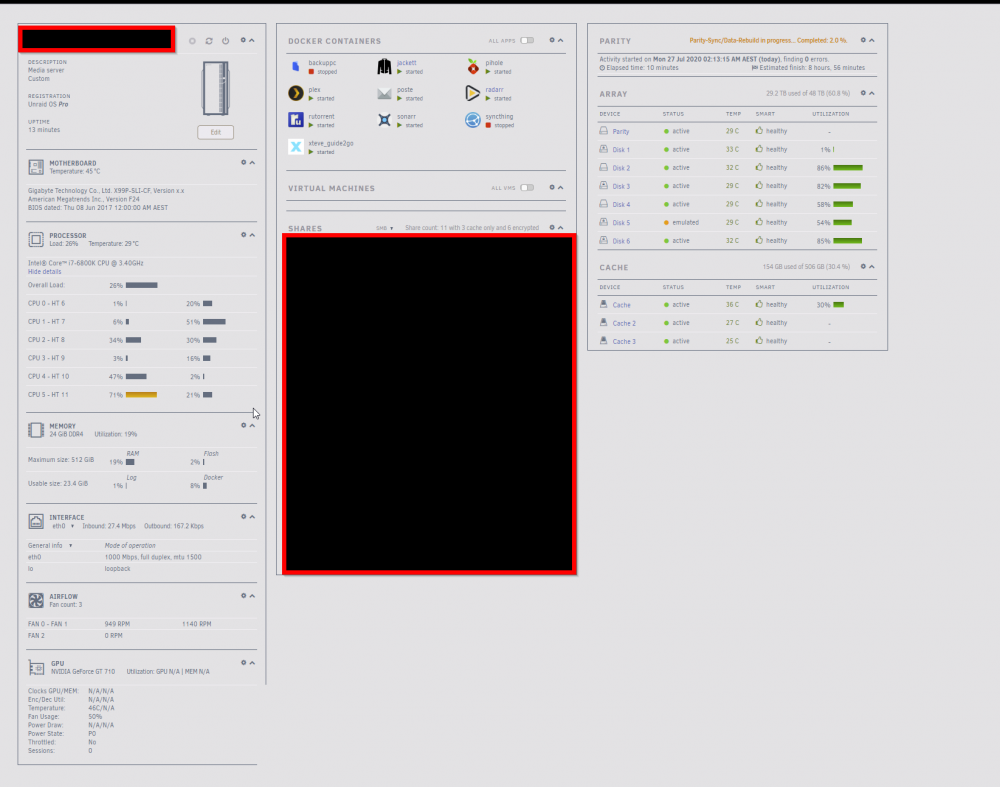The width and height of the screenshot is (1000, 787).
Task: Open the Disk 2 link
Action: (x=621, y=168)
